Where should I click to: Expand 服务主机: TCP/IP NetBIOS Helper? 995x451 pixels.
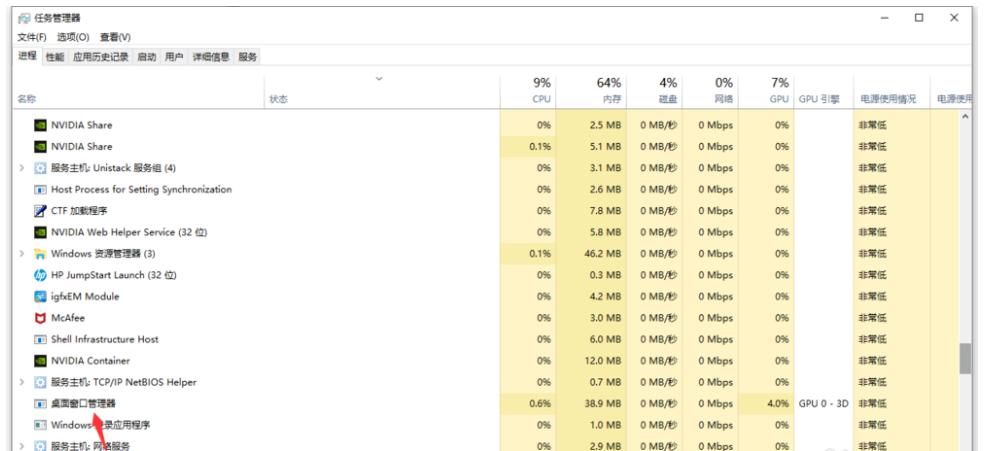point(22,382)
